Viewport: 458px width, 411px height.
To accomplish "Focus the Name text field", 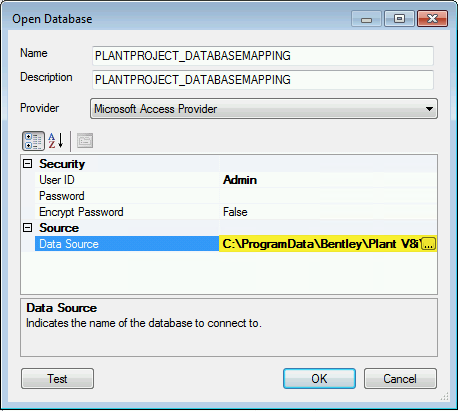I will (x=263, y=56).
